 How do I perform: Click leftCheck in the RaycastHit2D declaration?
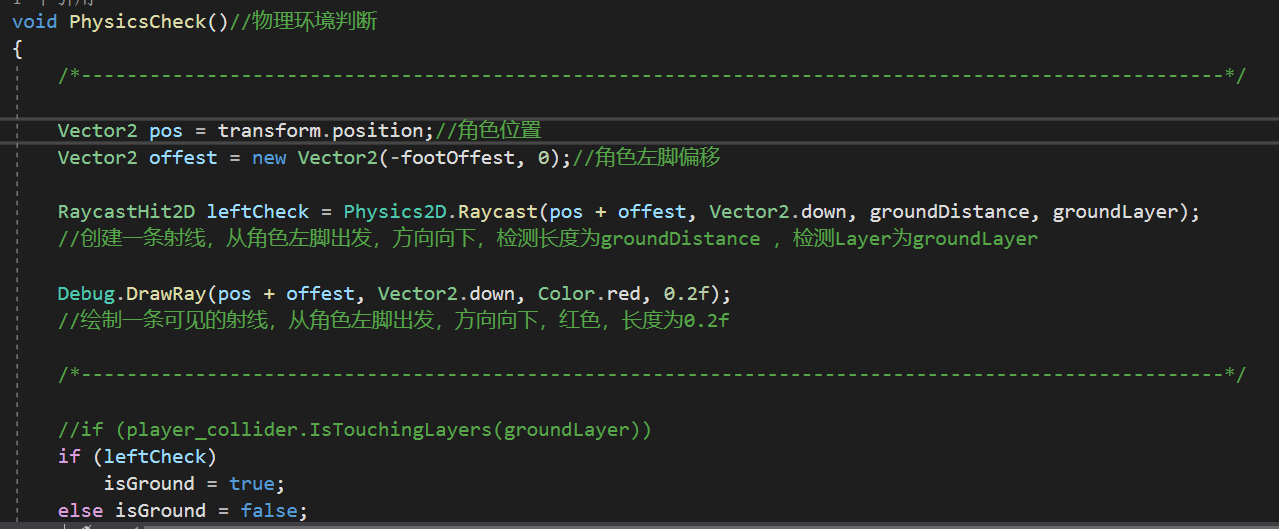(258, 211)
